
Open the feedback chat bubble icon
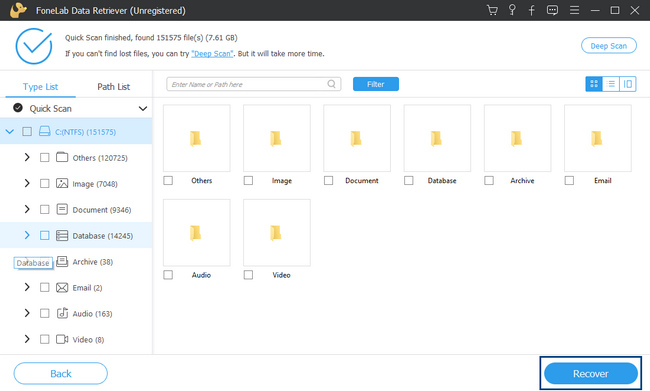[x=552, y=10]
